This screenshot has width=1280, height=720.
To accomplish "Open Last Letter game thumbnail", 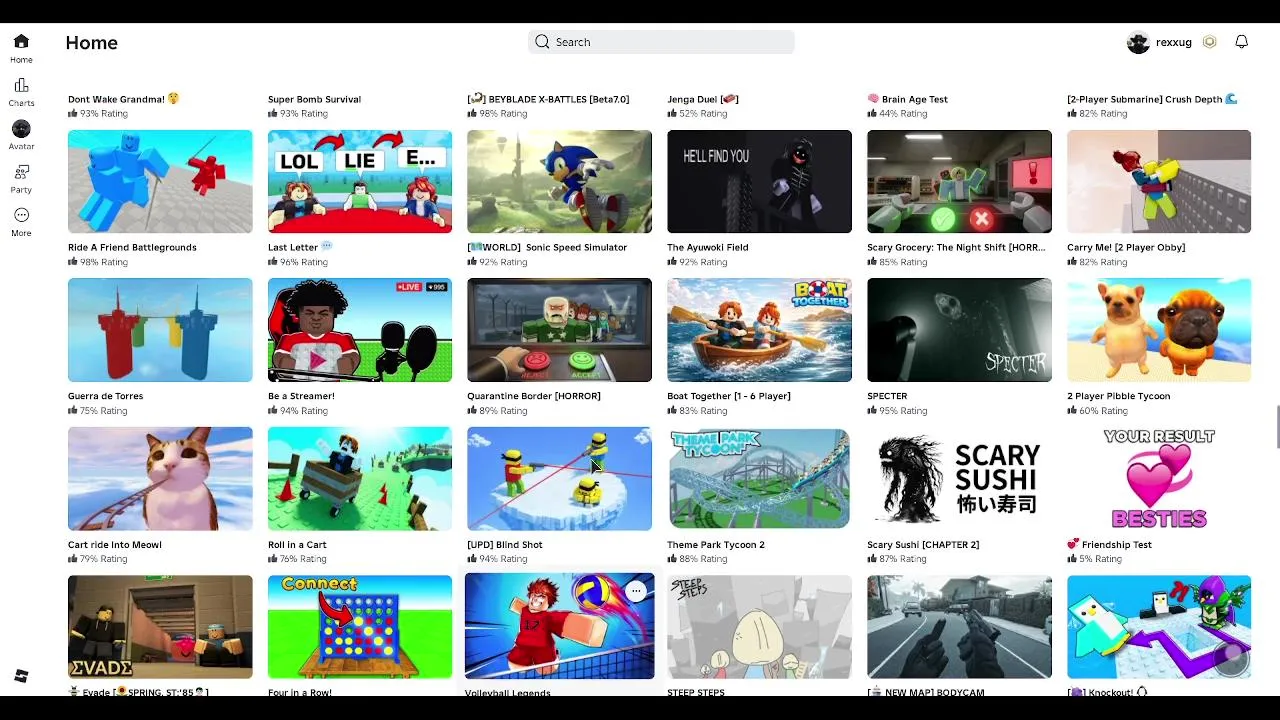I will click(x=360, y=181).
